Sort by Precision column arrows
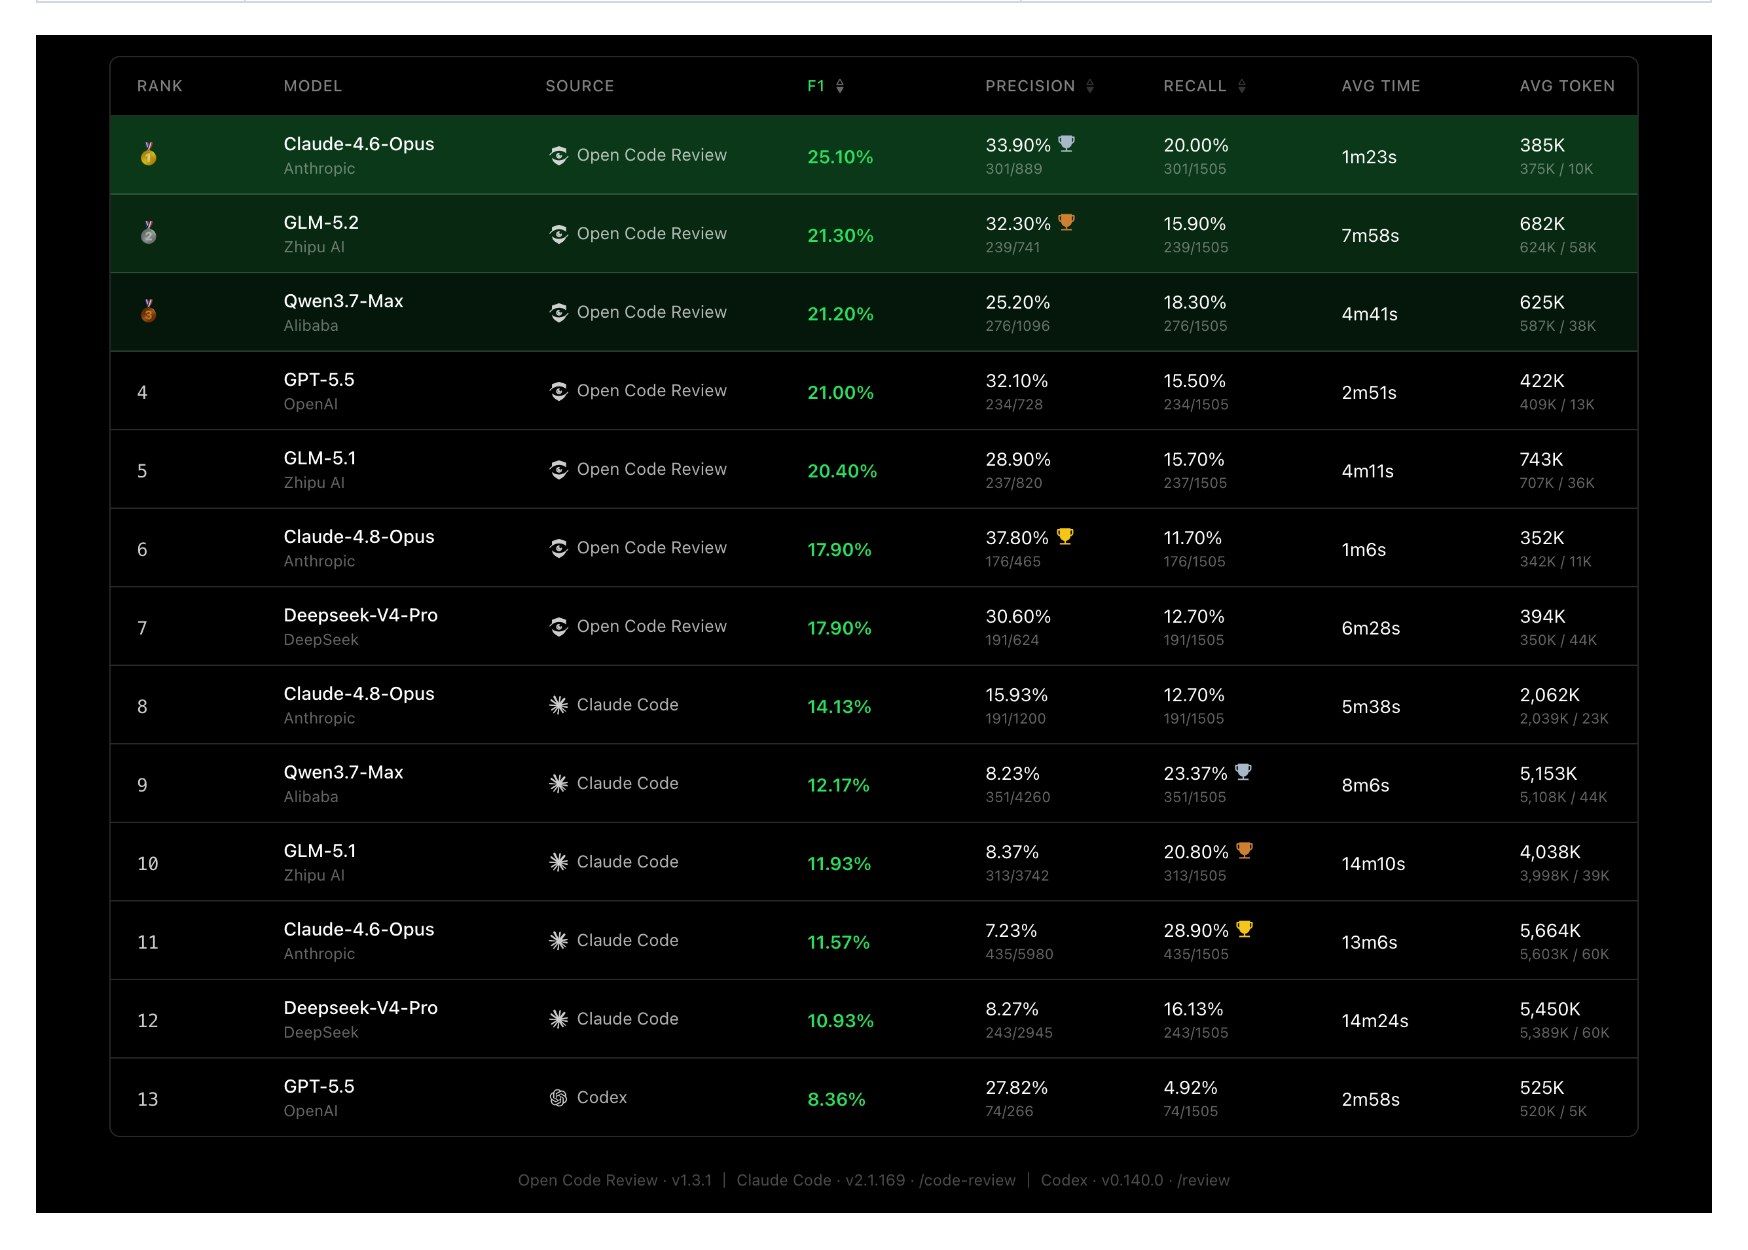Image resolution: width=1748 pixels, height=1250 pixels. tap(1090, 86)
